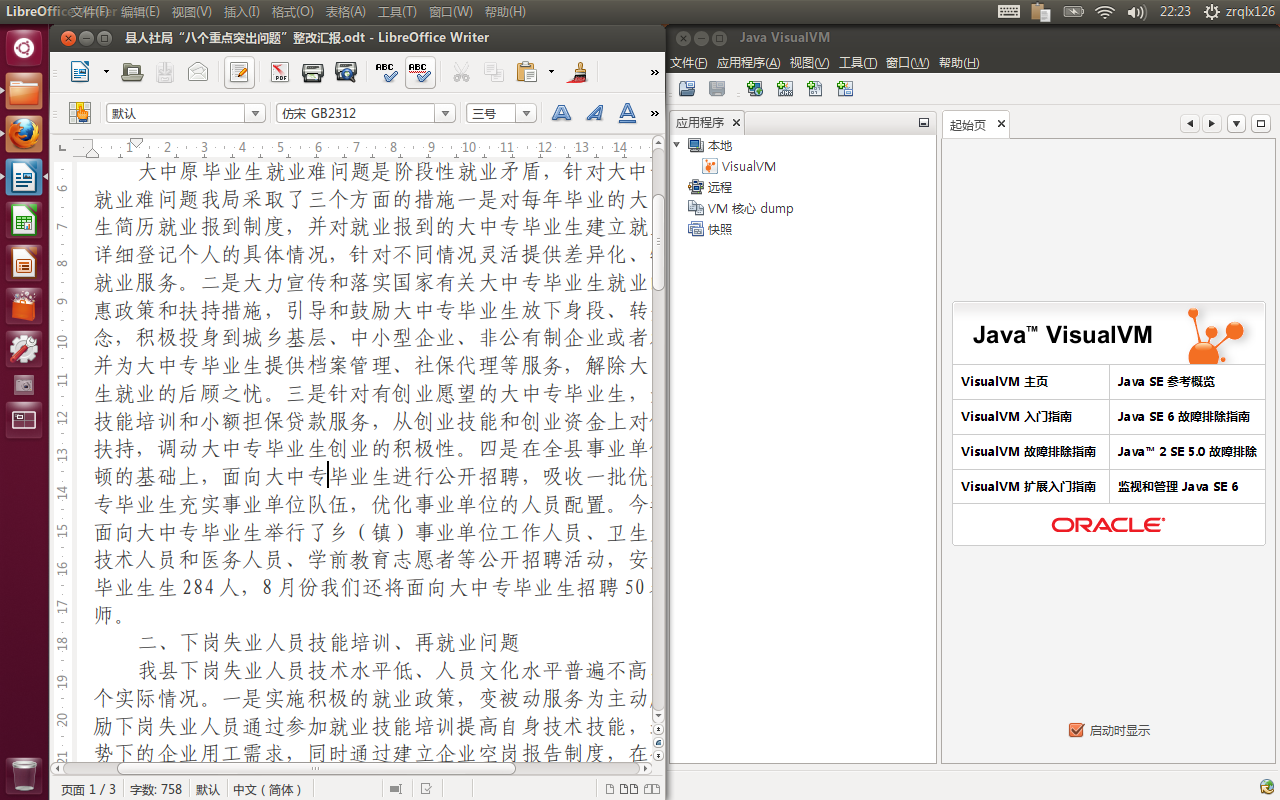Collapse the 本地 tree node arrow
Image resolution: width=1280 pixels, height=800 pixels.
pyautogui.click(x=678, y=145)
